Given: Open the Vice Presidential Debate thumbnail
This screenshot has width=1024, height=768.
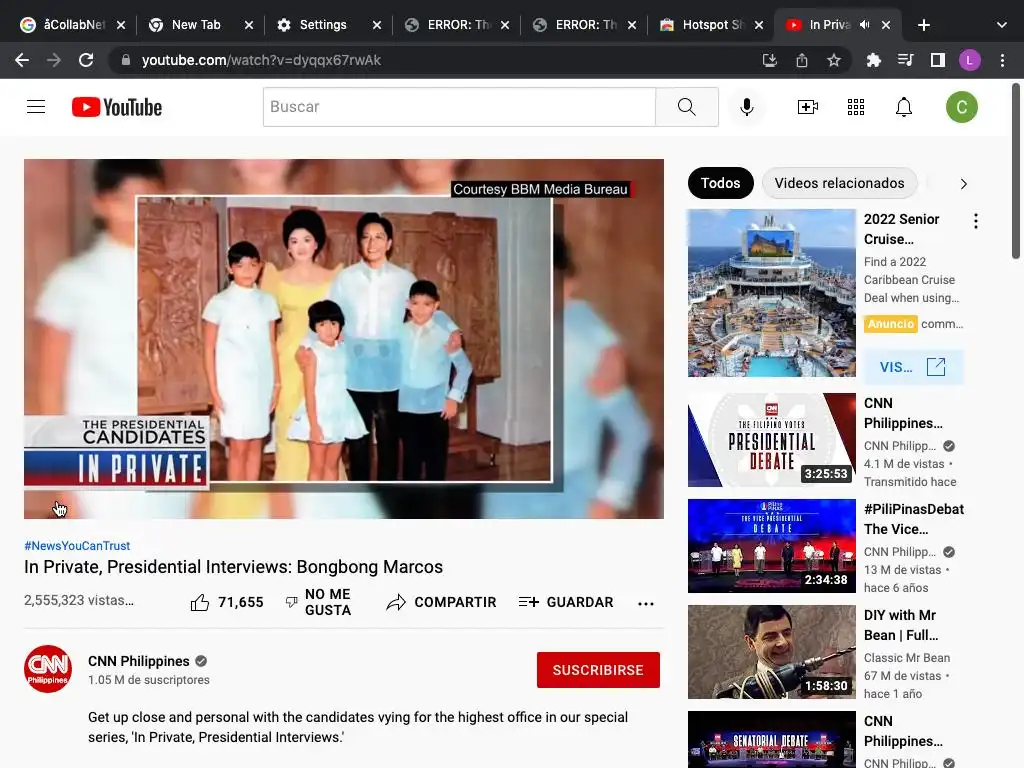Looking at the screenshot, I should coord(771,545).
